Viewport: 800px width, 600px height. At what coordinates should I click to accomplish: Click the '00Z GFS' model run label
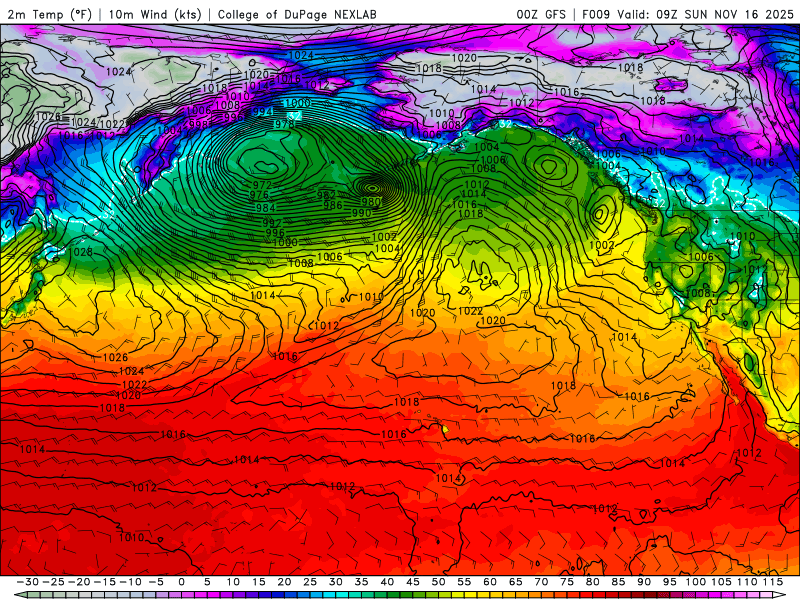pyautogui.click(x=541, y=14)
